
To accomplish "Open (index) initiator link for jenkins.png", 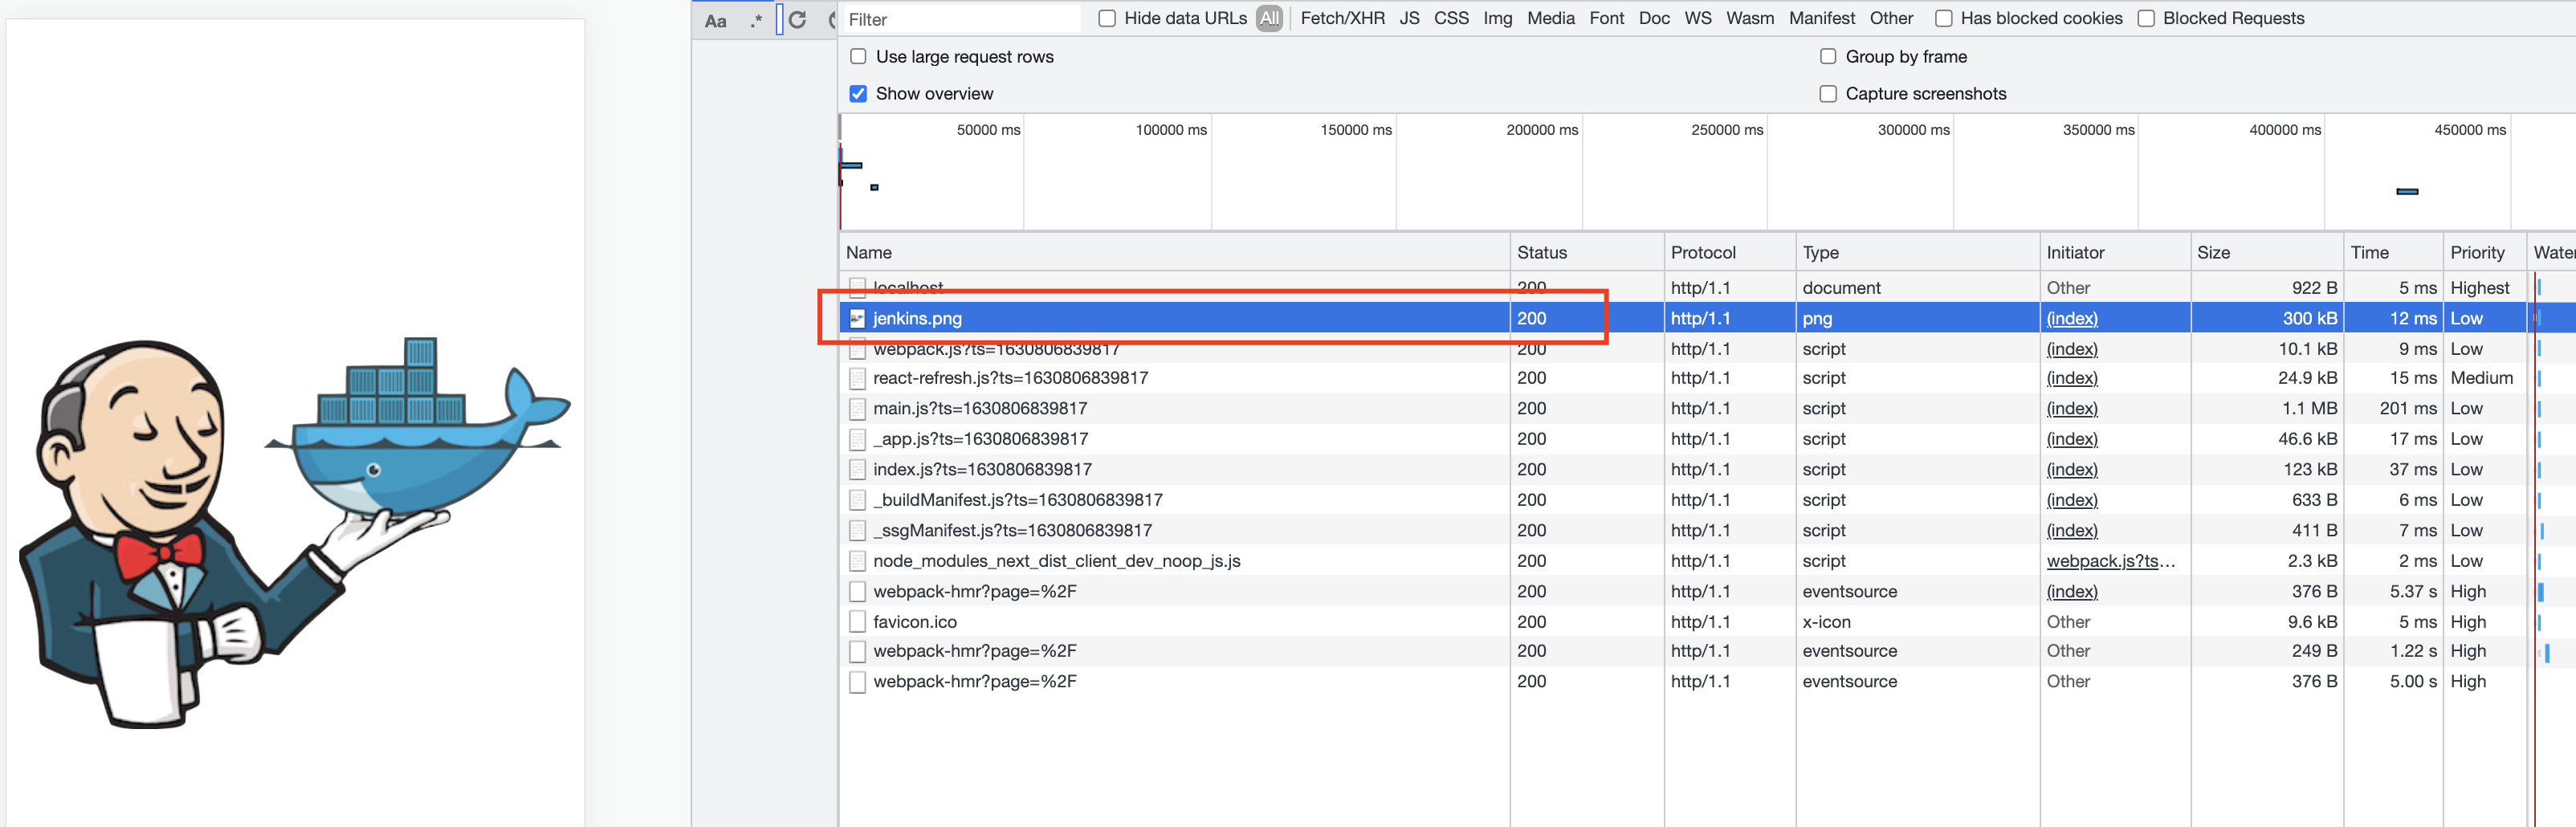I will 2072,318.
